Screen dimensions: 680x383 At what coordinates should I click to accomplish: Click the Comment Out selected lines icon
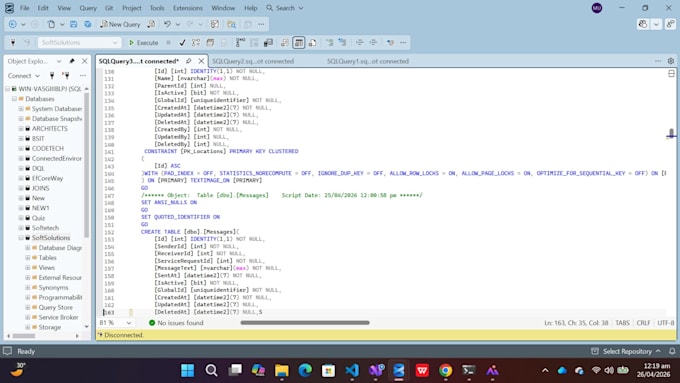(x=330, y=43)
